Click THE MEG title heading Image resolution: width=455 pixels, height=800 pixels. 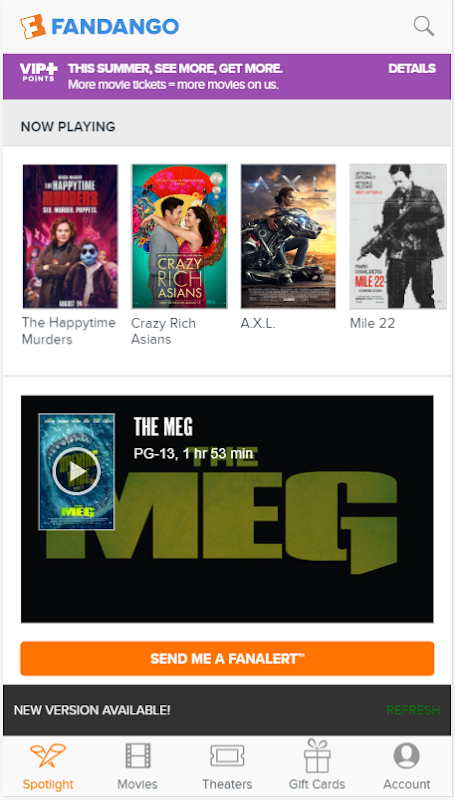163,427
